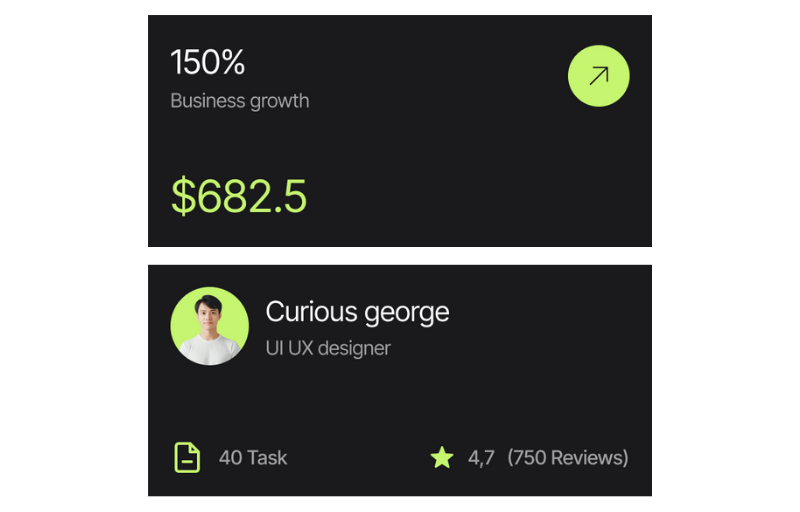Open the Curious george profile name
The width and height of the screenshot is (800, 512).
357,312
